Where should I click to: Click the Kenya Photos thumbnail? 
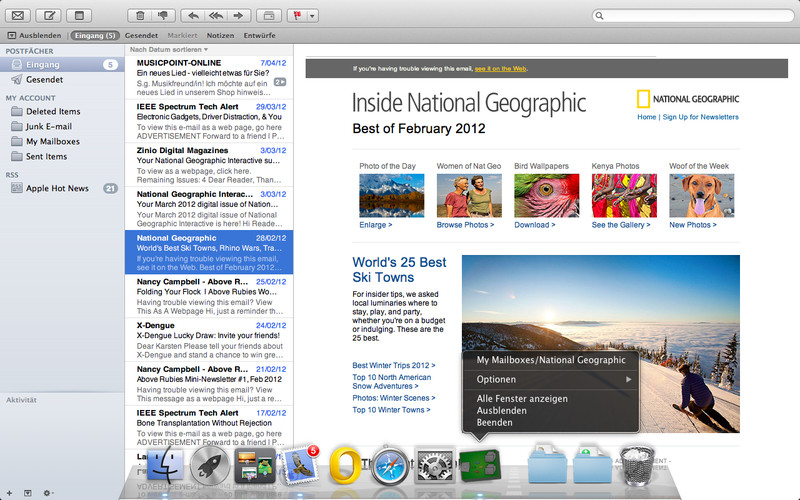point(624,195)
